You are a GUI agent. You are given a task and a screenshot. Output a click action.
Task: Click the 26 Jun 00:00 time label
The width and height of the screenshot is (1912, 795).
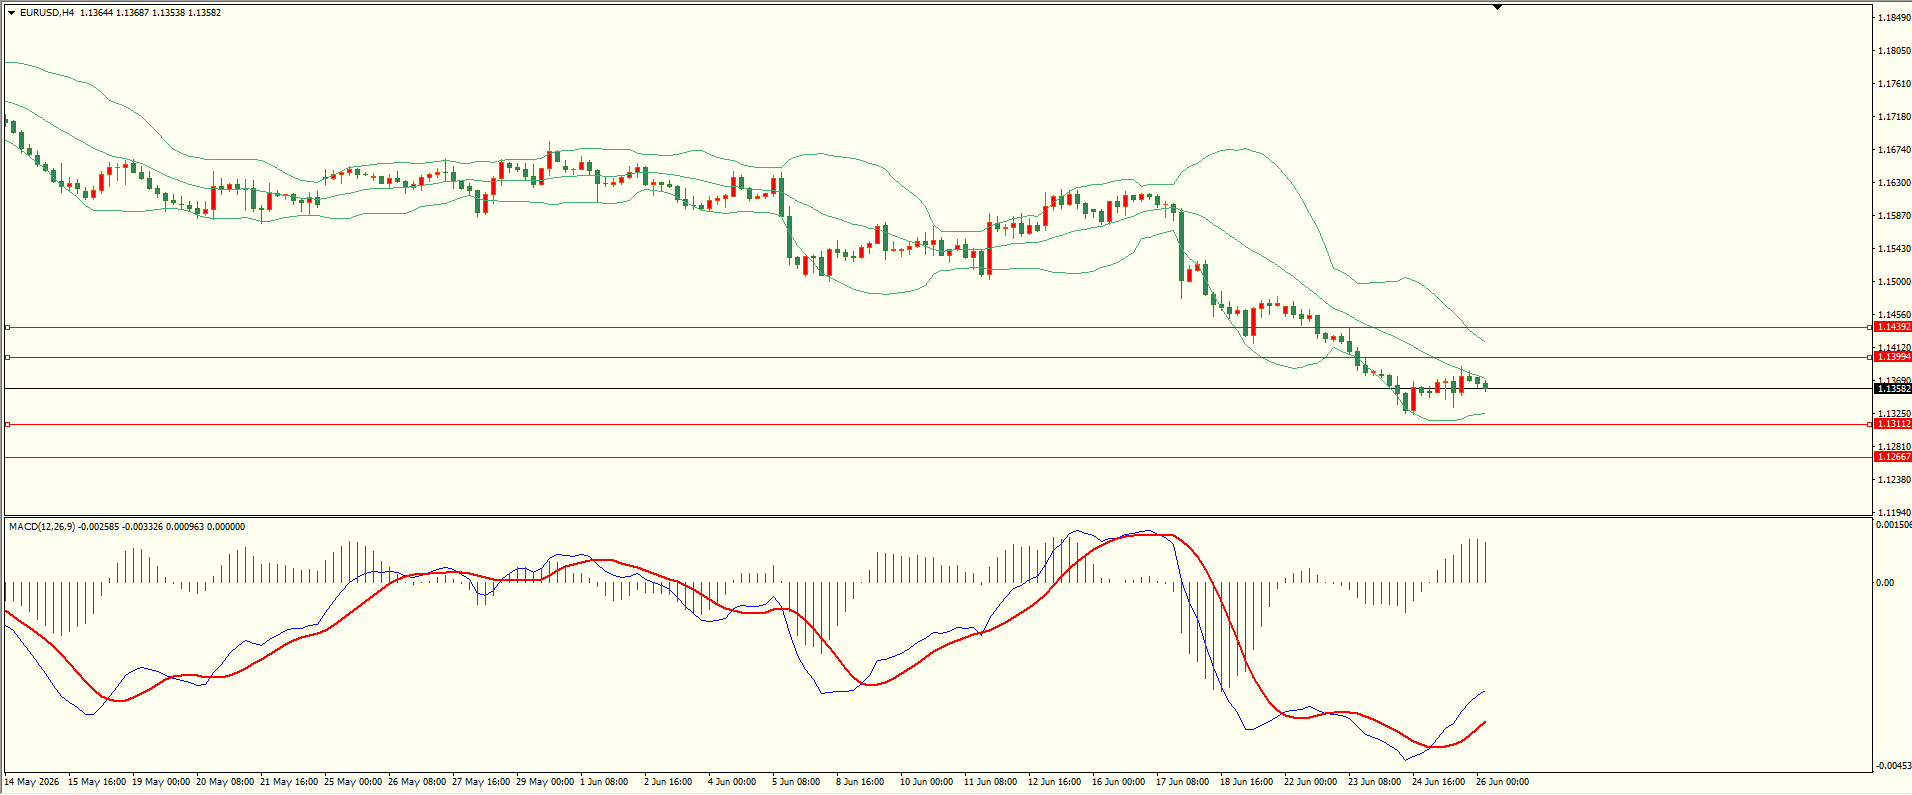click(x=1502, y=782)
